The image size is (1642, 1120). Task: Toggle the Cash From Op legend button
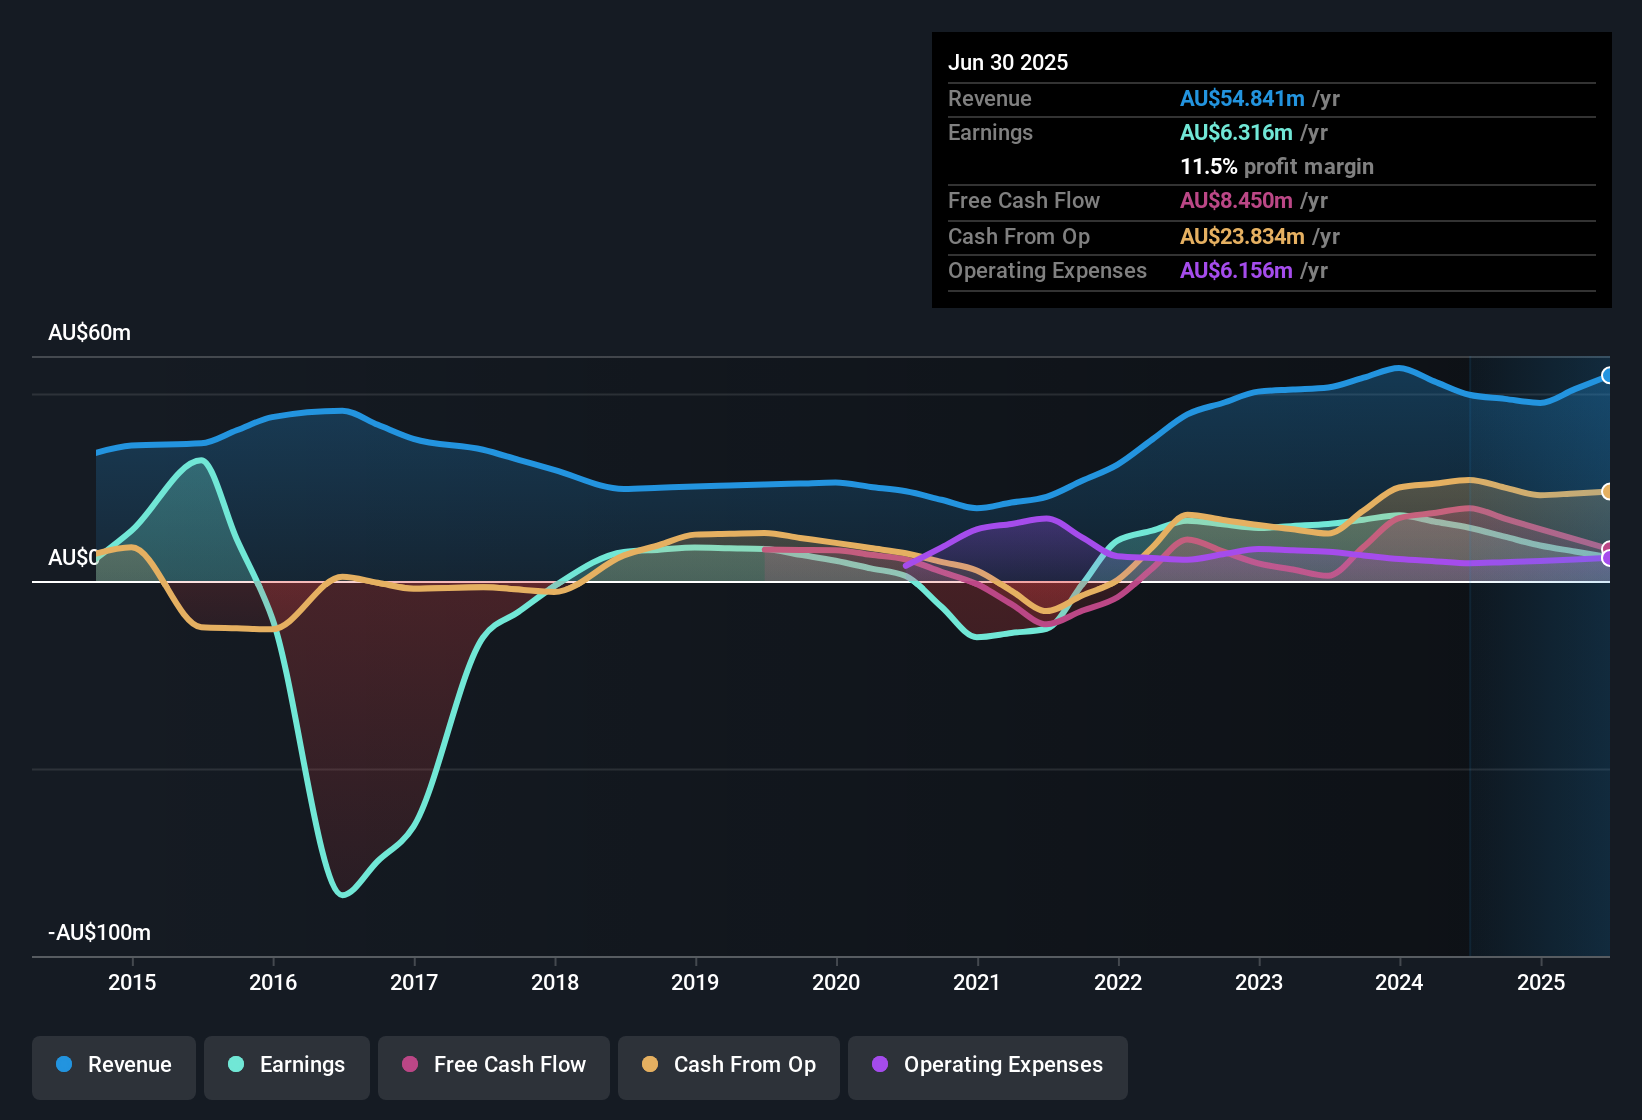(729, 1067)
